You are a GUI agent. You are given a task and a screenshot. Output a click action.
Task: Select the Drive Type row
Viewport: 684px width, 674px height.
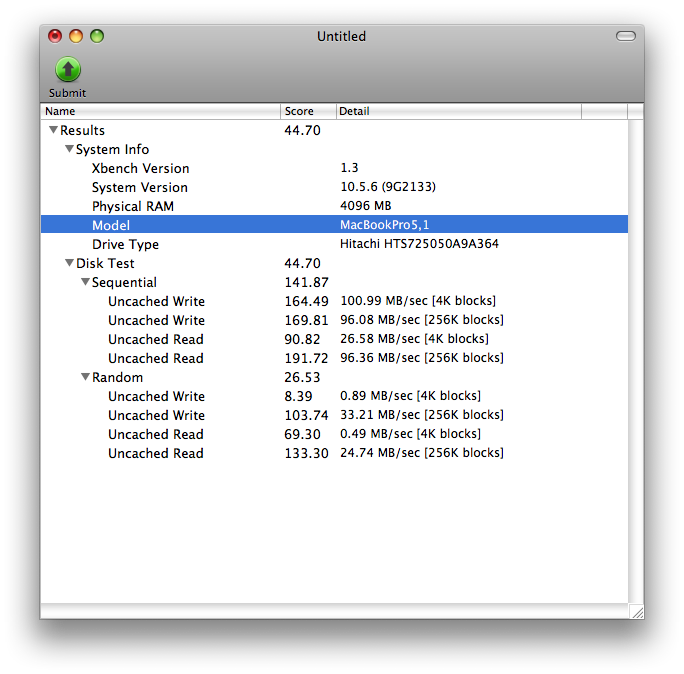tap(335, 244)
